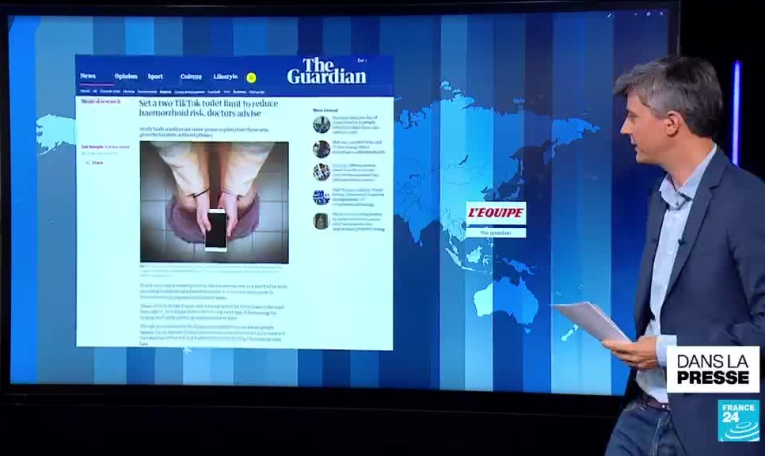Click the second Most viewed story headline
Viewport: 765px width, 456px height.
click(x=358, y=147)
